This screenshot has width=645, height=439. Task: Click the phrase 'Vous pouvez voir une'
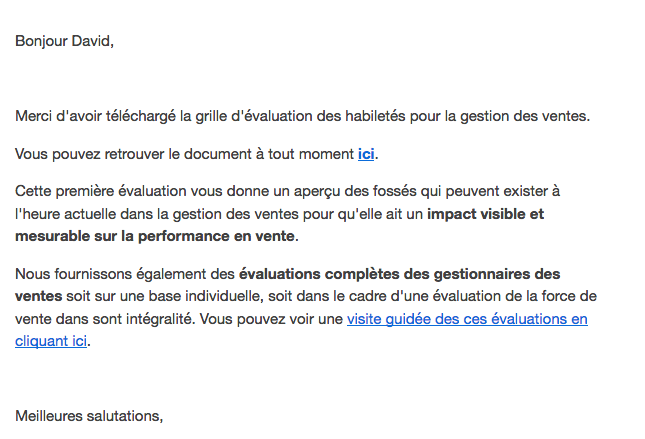[x=271, y=319]
